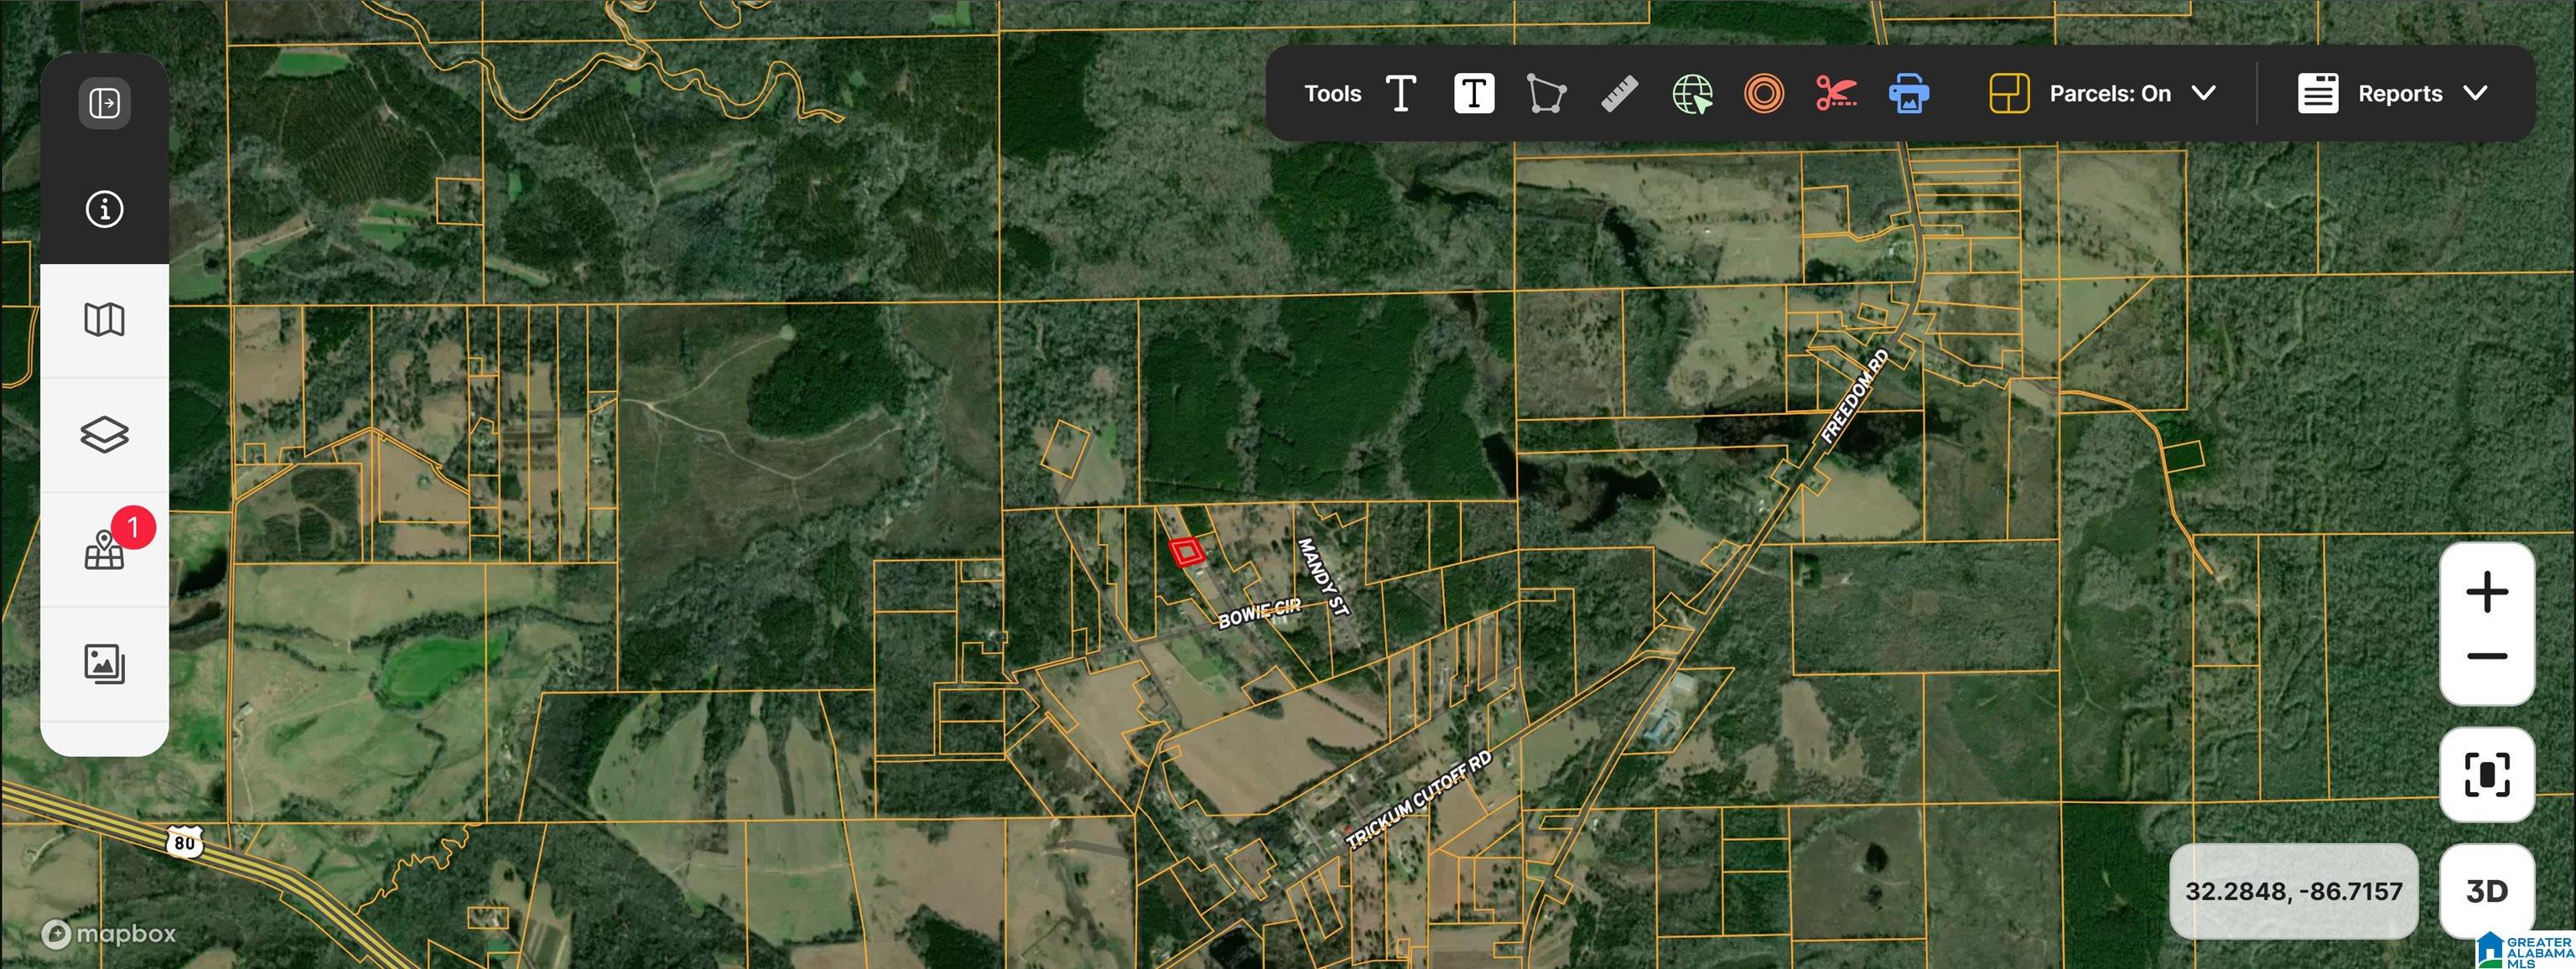Click the coordinates readout box
The image size is (2576, 969).
tap(2293, 890)
